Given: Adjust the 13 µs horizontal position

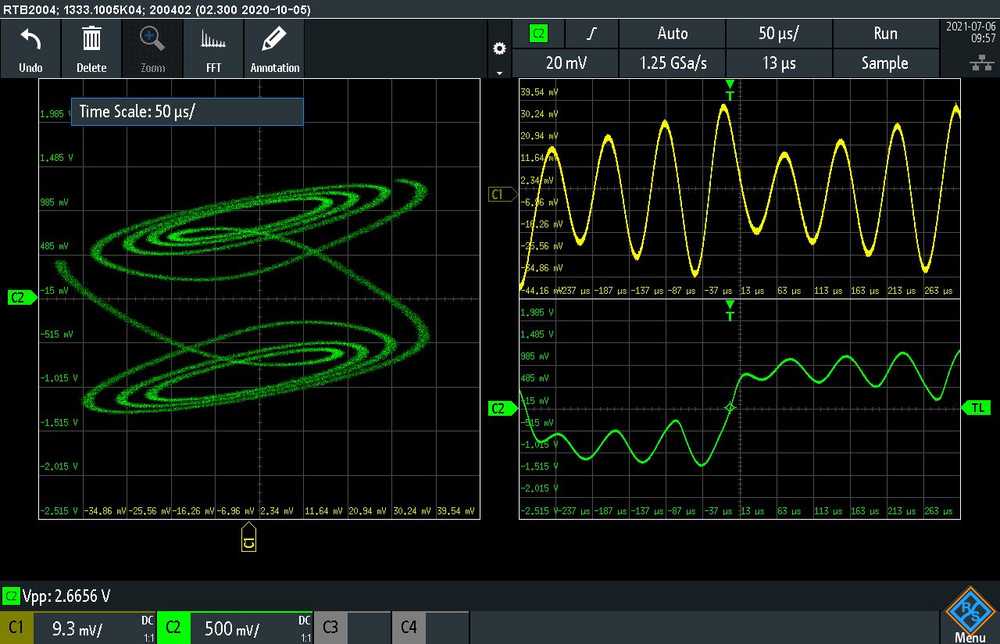Looking at the screenshot, I should 779,63.
